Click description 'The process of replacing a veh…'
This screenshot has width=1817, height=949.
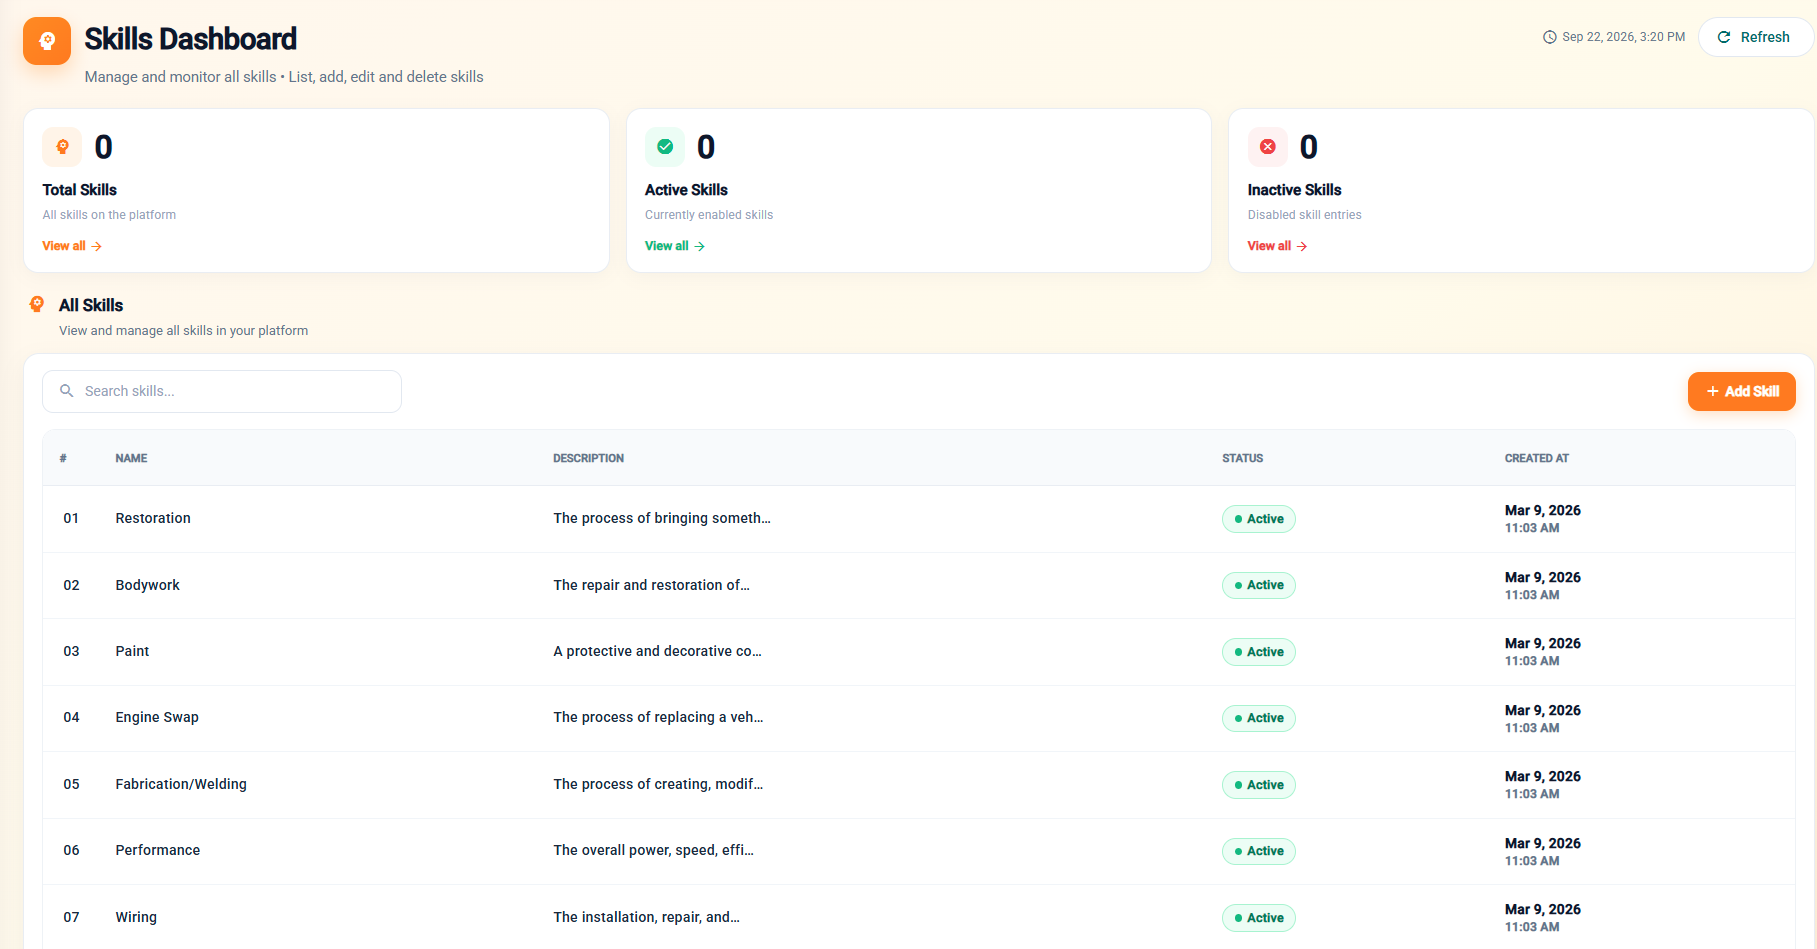coord(658,717)
